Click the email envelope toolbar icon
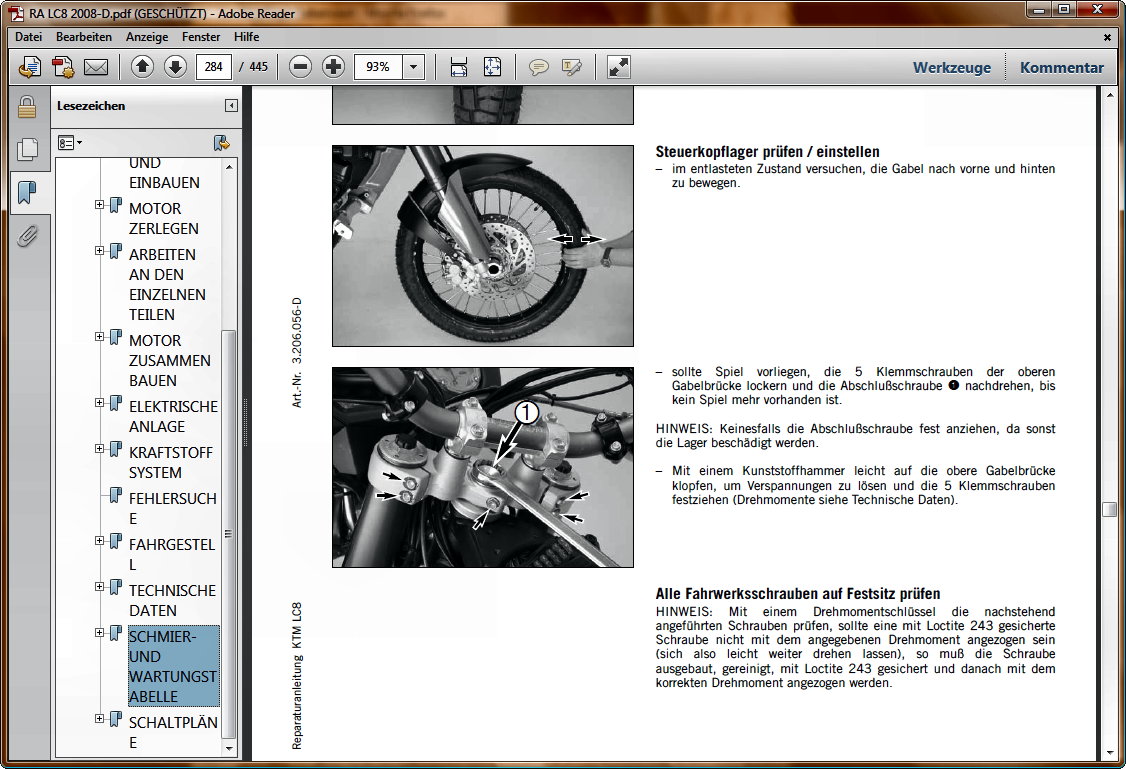 [x=96, y=68]
